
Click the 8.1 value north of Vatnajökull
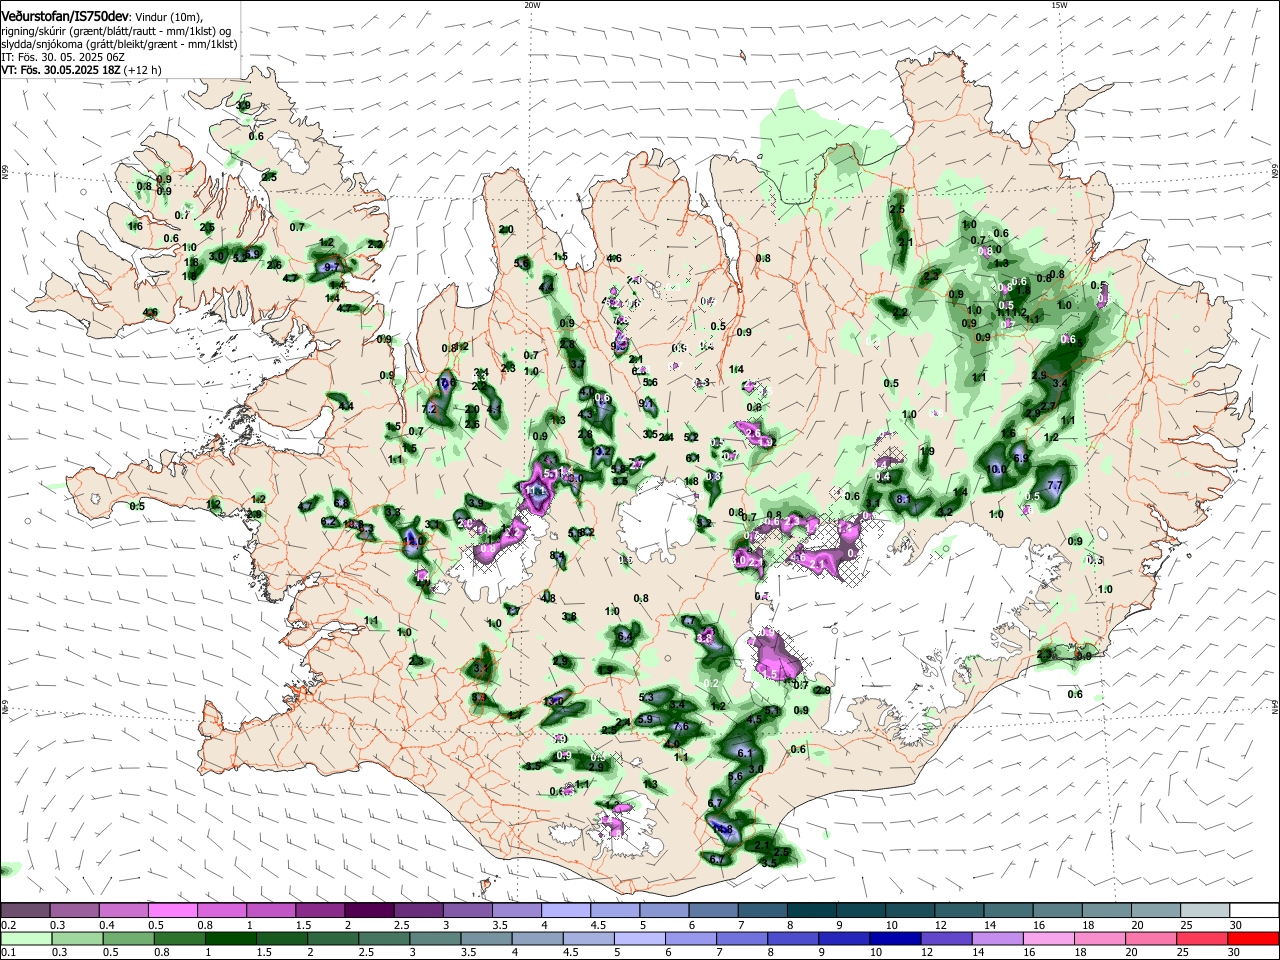(903, 498)
